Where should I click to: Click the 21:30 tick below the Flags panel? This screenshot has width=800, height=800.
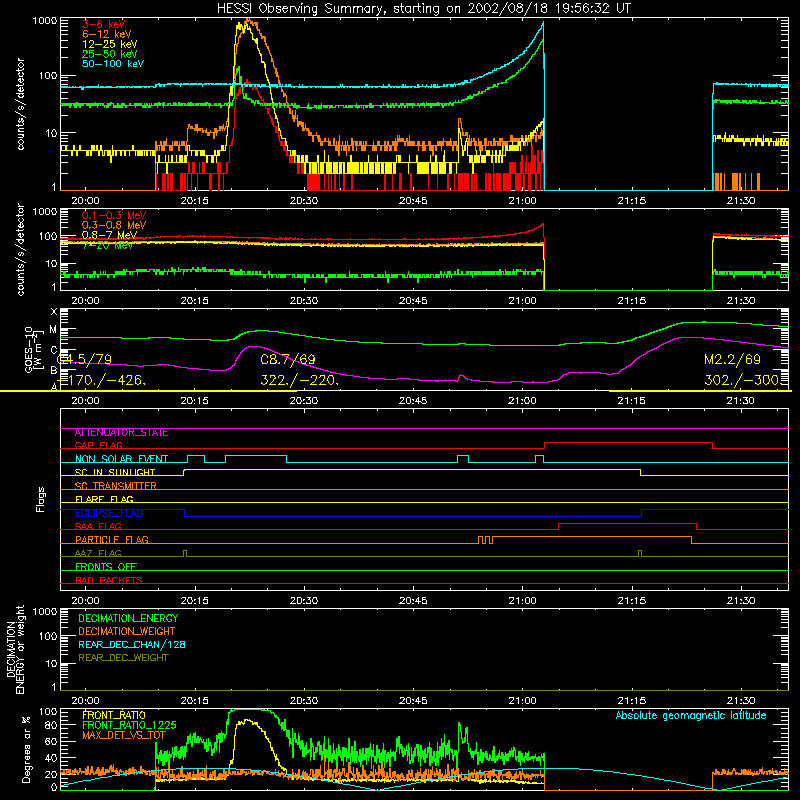click(741, 601)
